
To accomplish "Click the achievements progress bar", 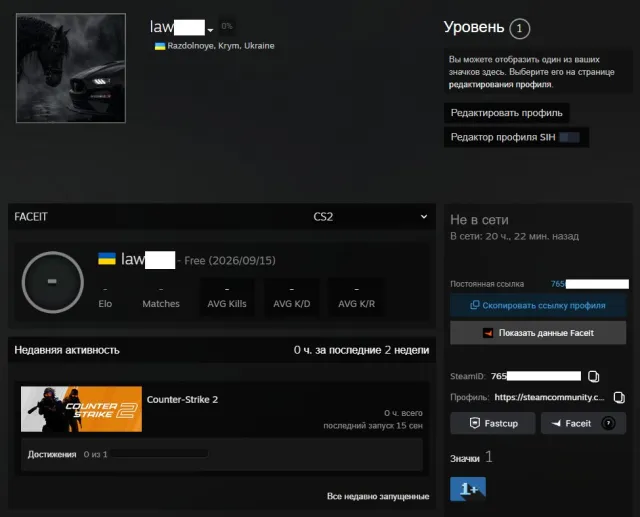I will click(160, 454).
